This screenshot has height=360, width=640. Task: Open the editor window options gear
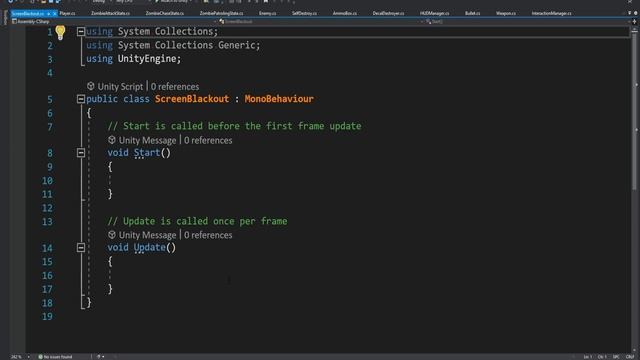click(x=636, y=13)
